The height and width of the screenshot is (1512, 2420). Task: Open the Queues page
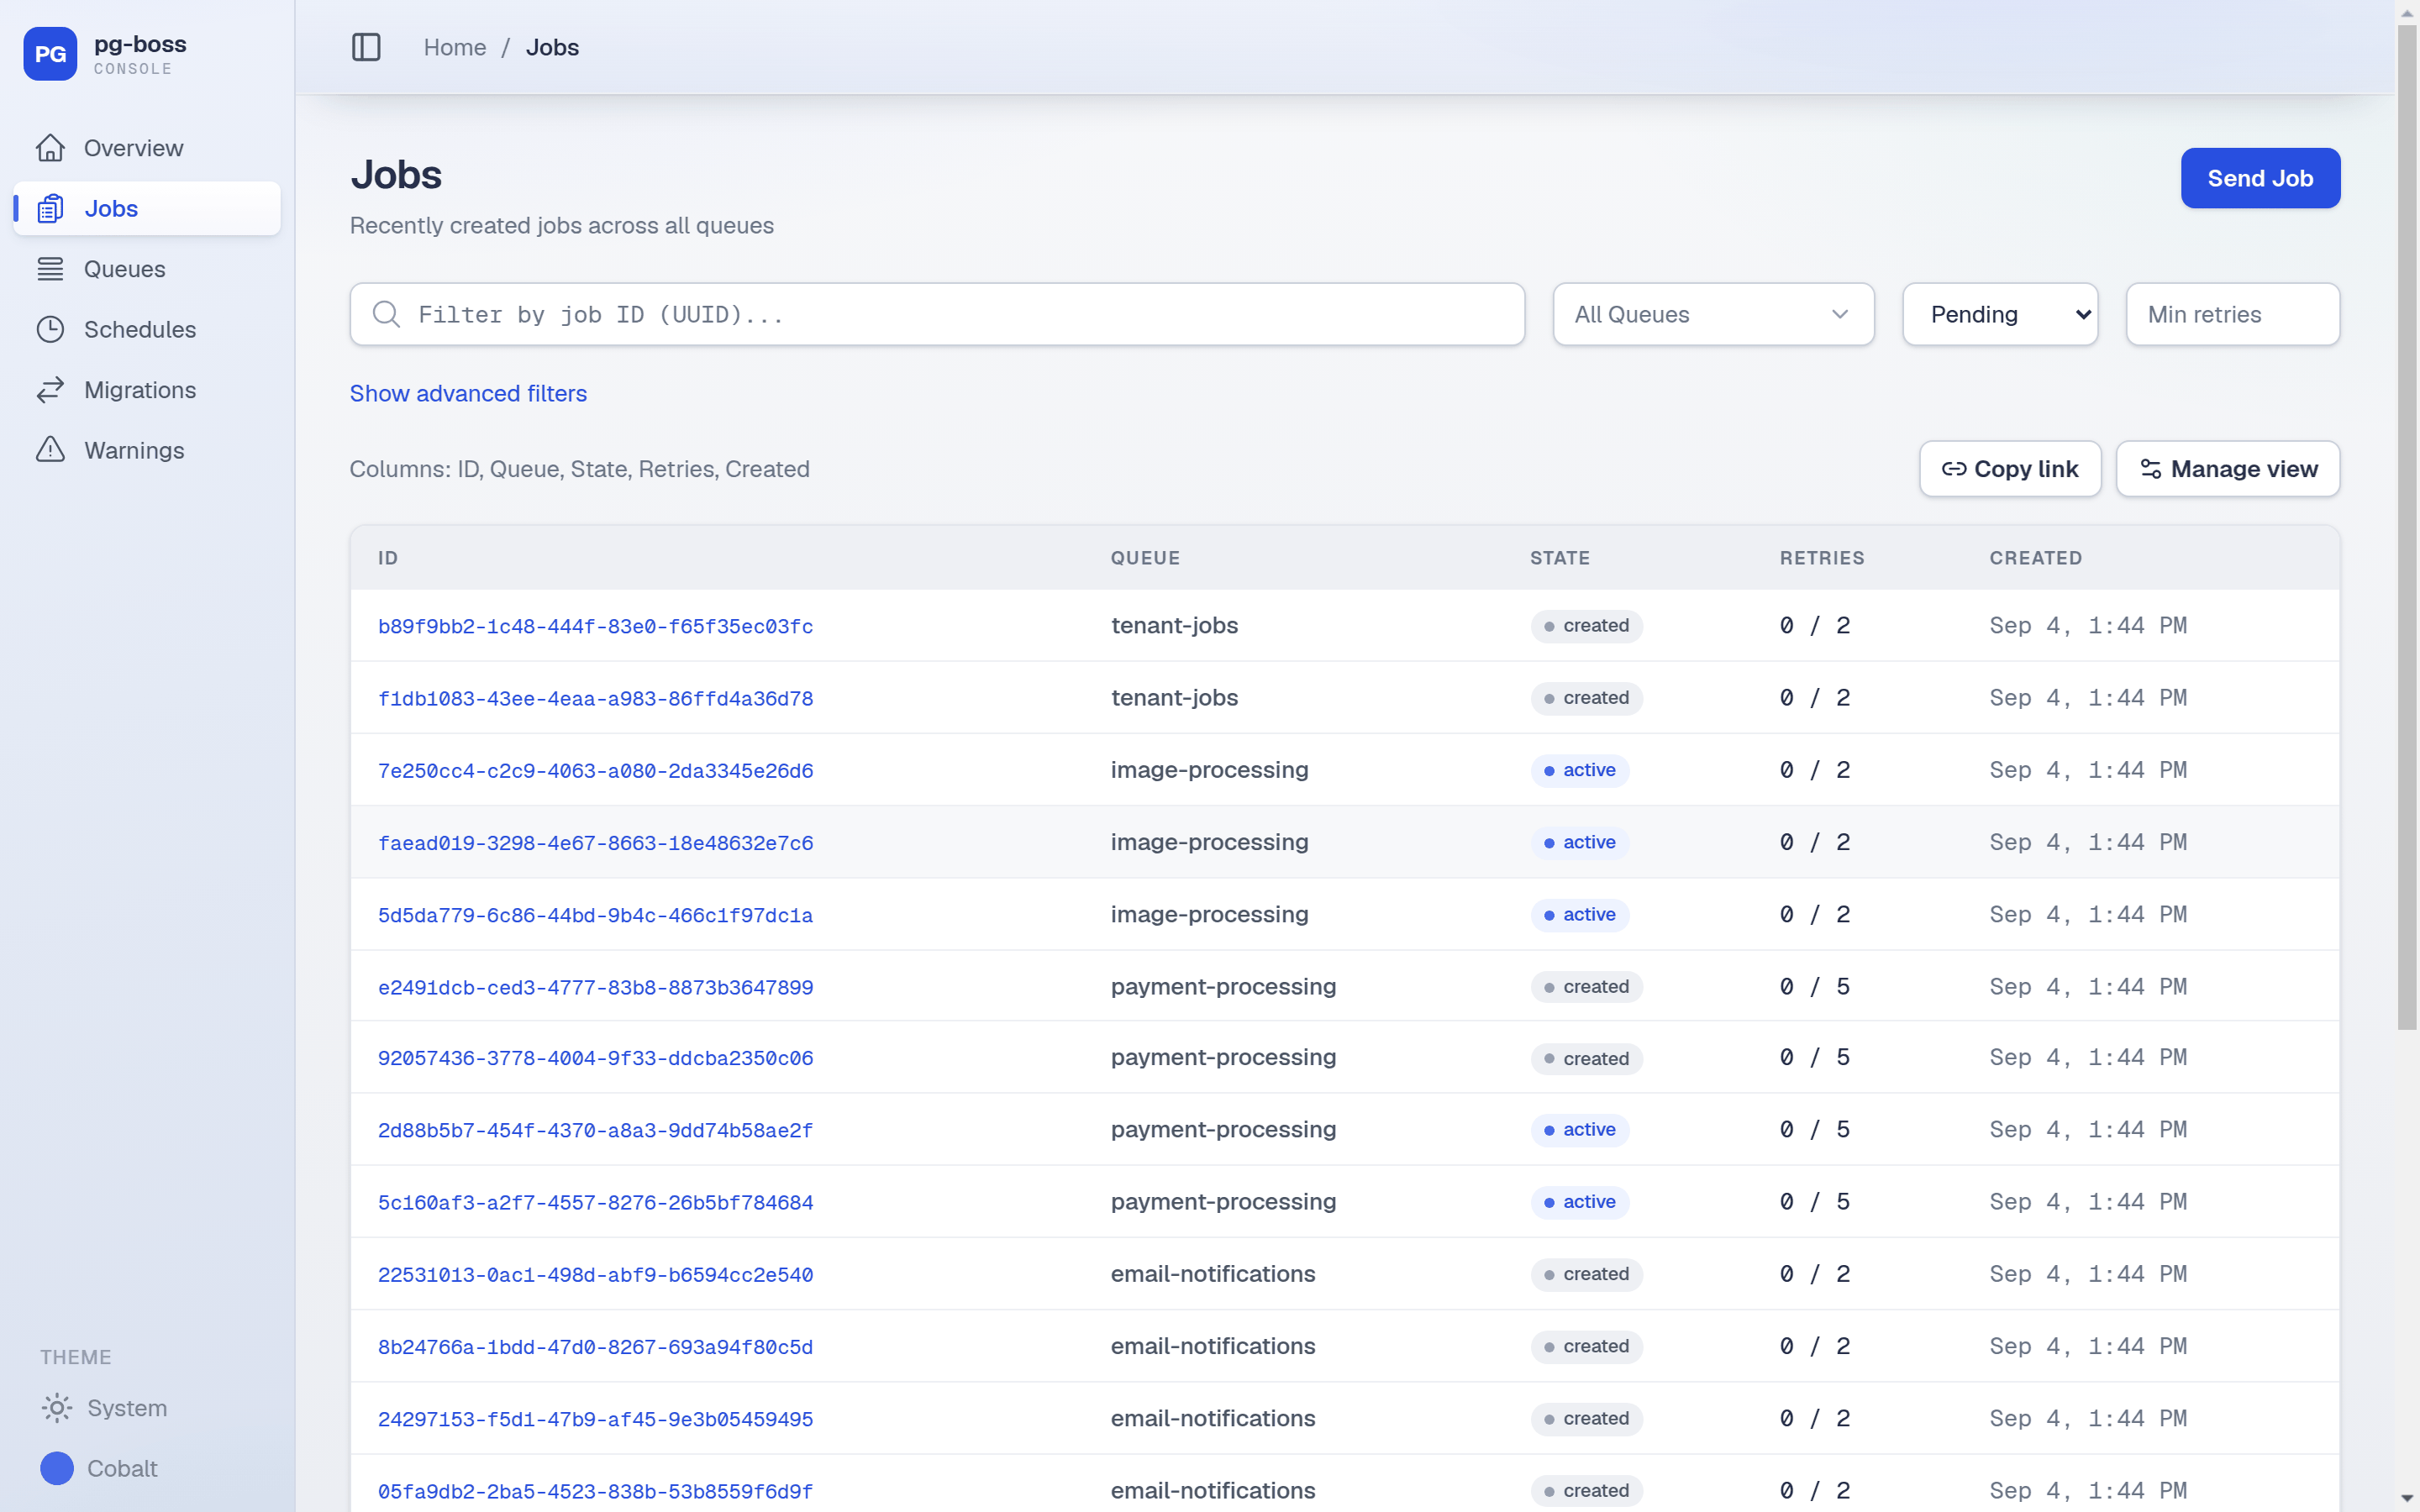click(147, 269)
